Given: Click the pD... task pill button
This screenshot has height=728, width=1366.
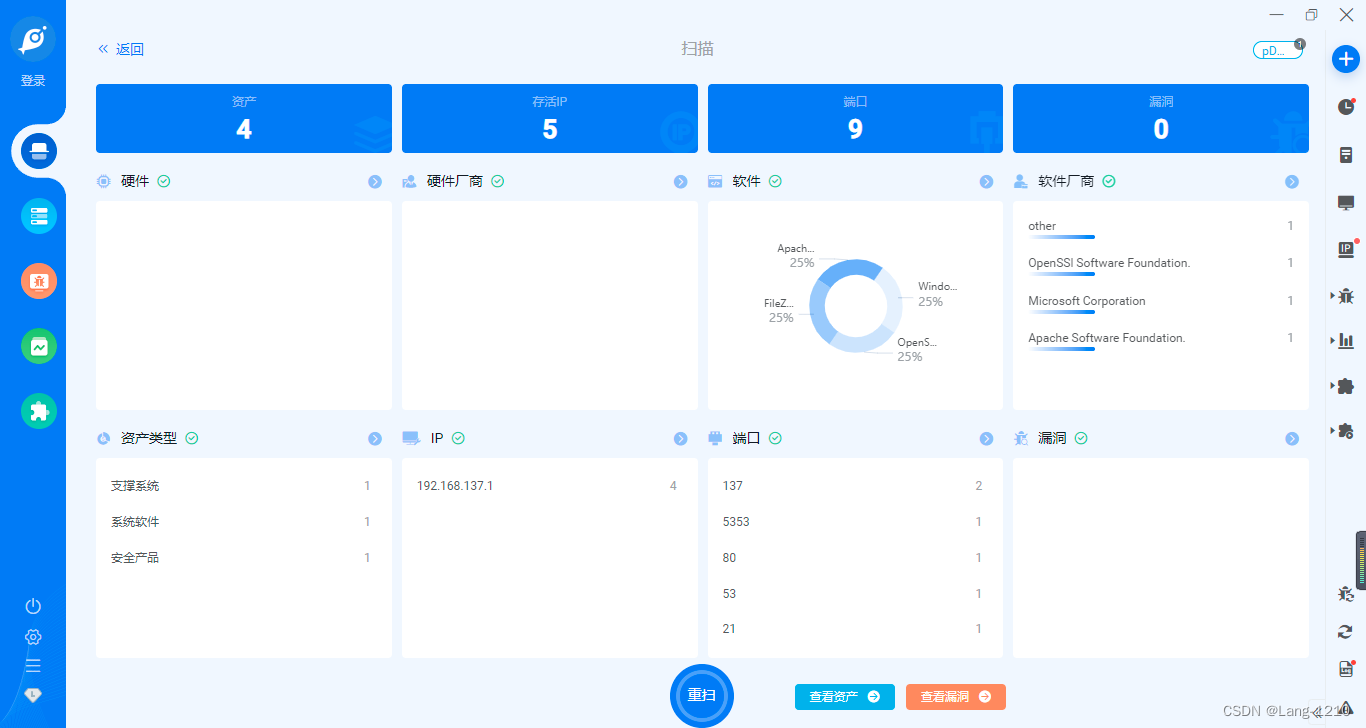Looking at the screenshot, I should pos(1278,51).
